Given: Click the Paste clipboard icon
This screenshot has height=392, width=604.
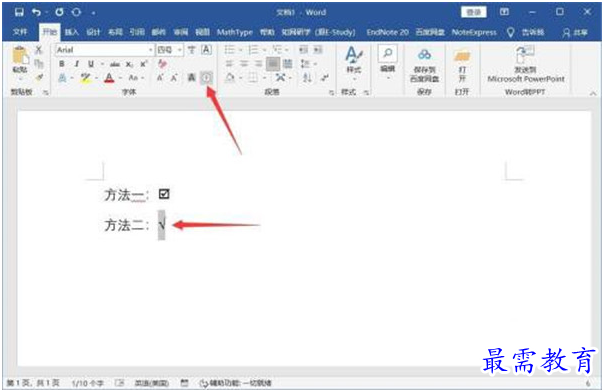Looking at the screenshot, I should (20, 56).
